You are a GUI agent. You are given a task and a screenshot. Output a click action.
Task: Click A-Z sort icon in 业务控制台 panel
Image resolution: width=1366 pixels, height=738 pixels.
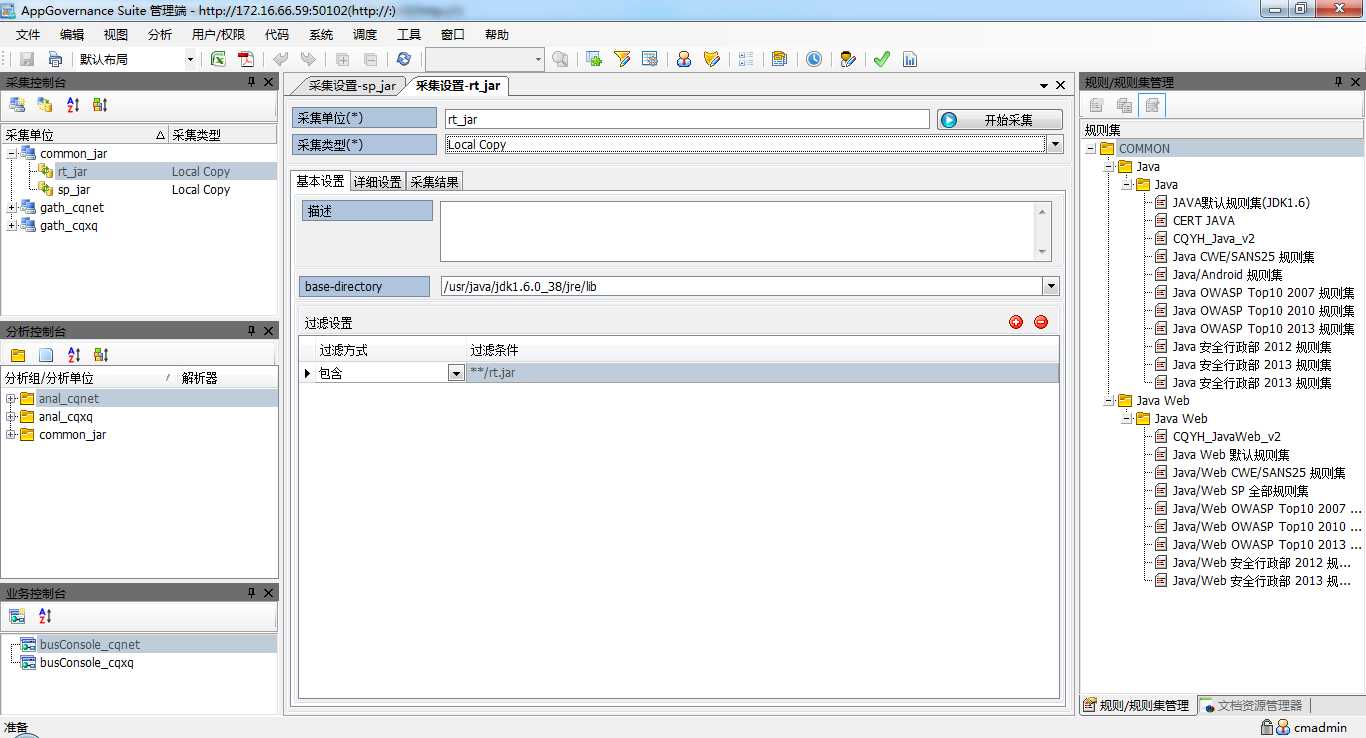[x=45, y=616]
